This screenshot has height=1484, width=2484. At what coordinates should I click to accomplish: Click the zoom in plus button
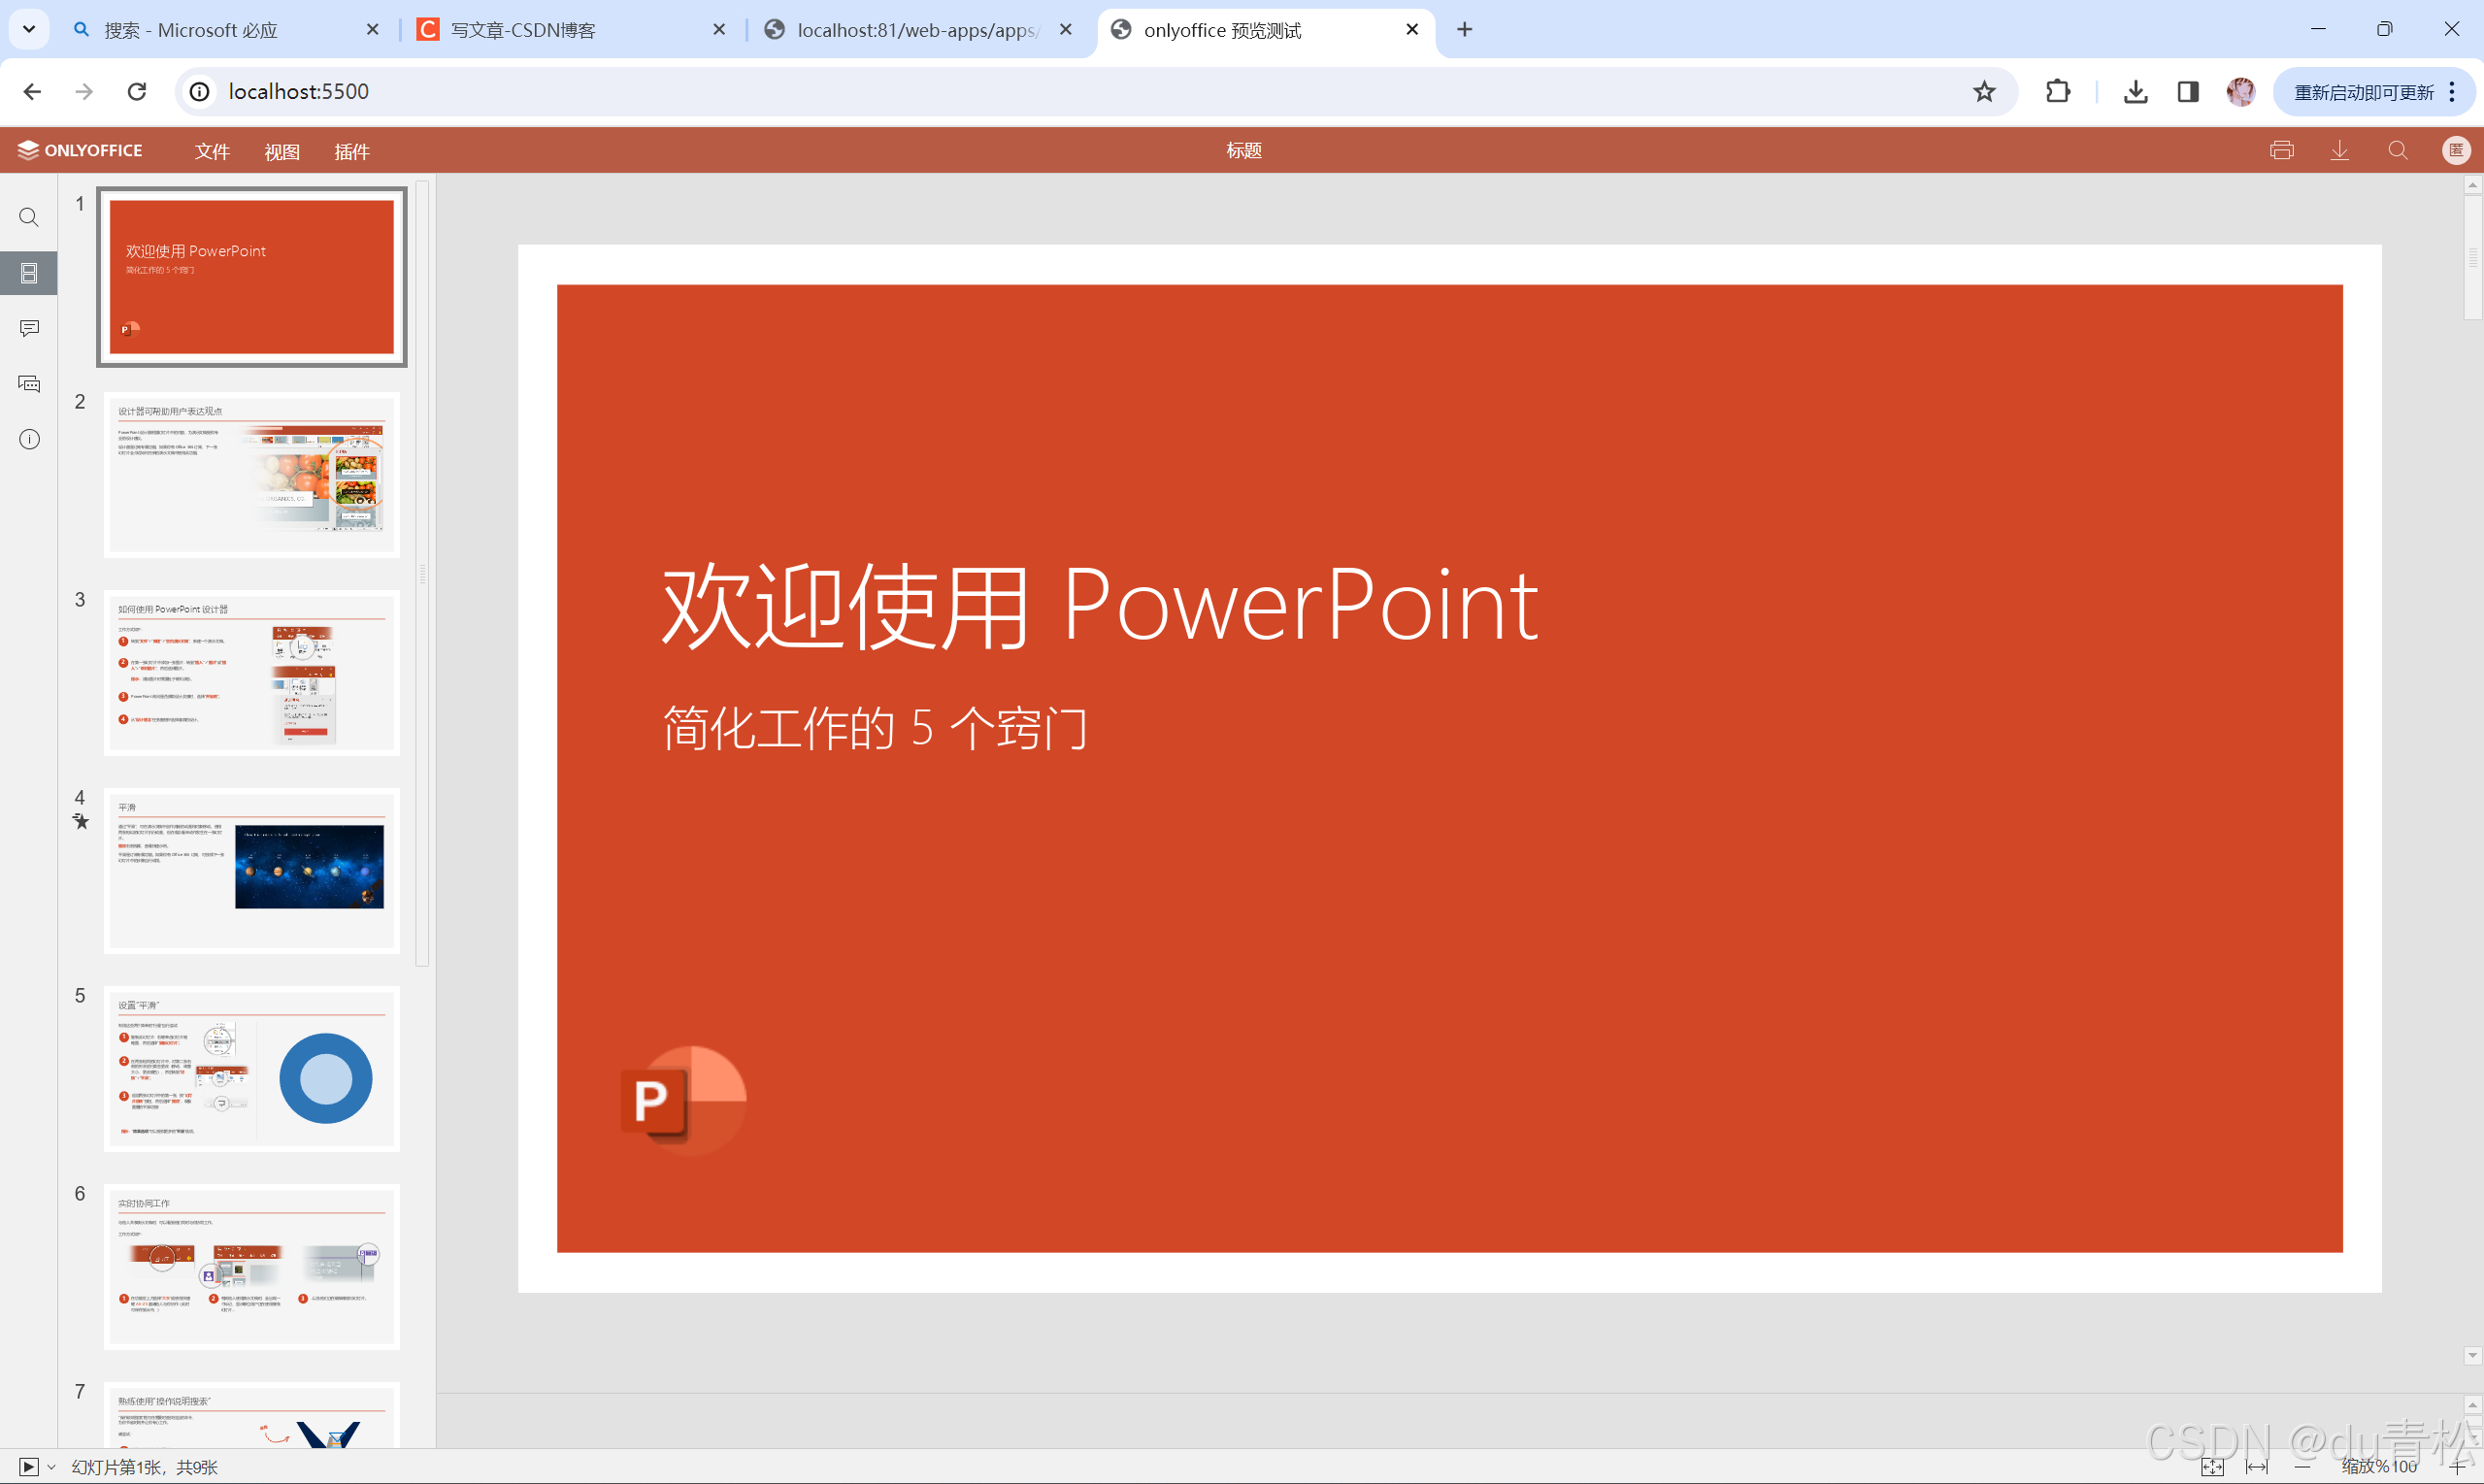[2459, 1466]
